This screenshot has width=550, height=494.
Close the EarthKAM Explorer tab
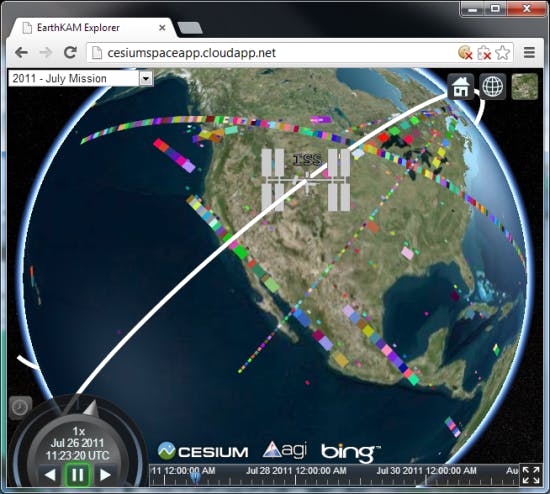(162, 28)
